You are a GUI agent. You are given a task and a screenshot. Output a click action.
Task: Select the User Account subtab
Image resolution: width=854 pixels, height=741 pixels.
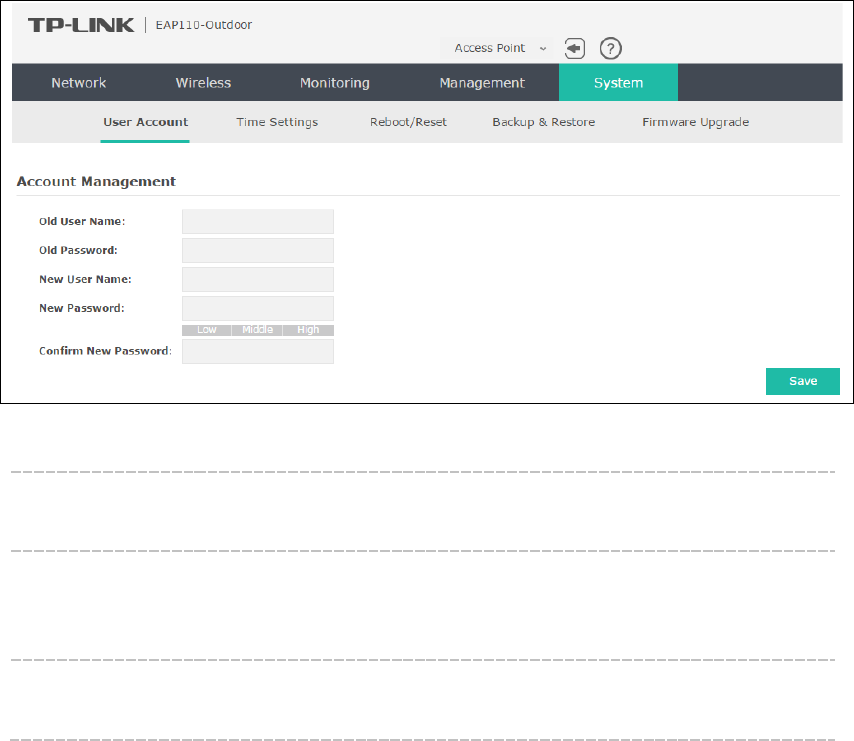145,122
